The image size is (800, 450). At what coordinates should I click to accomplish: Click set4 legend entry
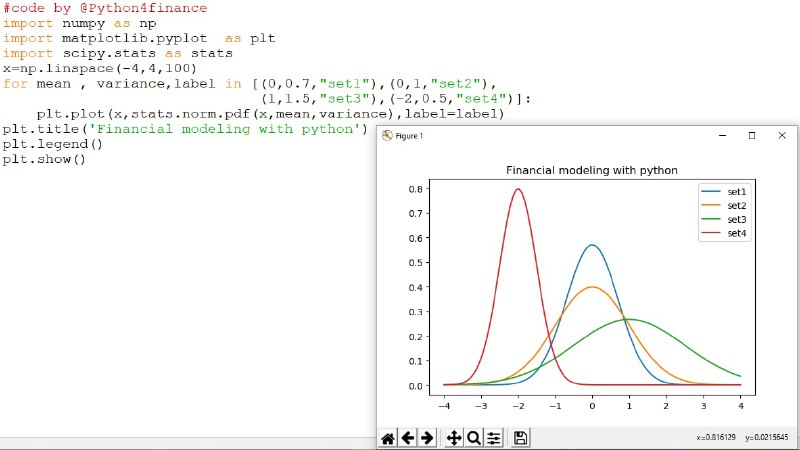click(724, 233)
